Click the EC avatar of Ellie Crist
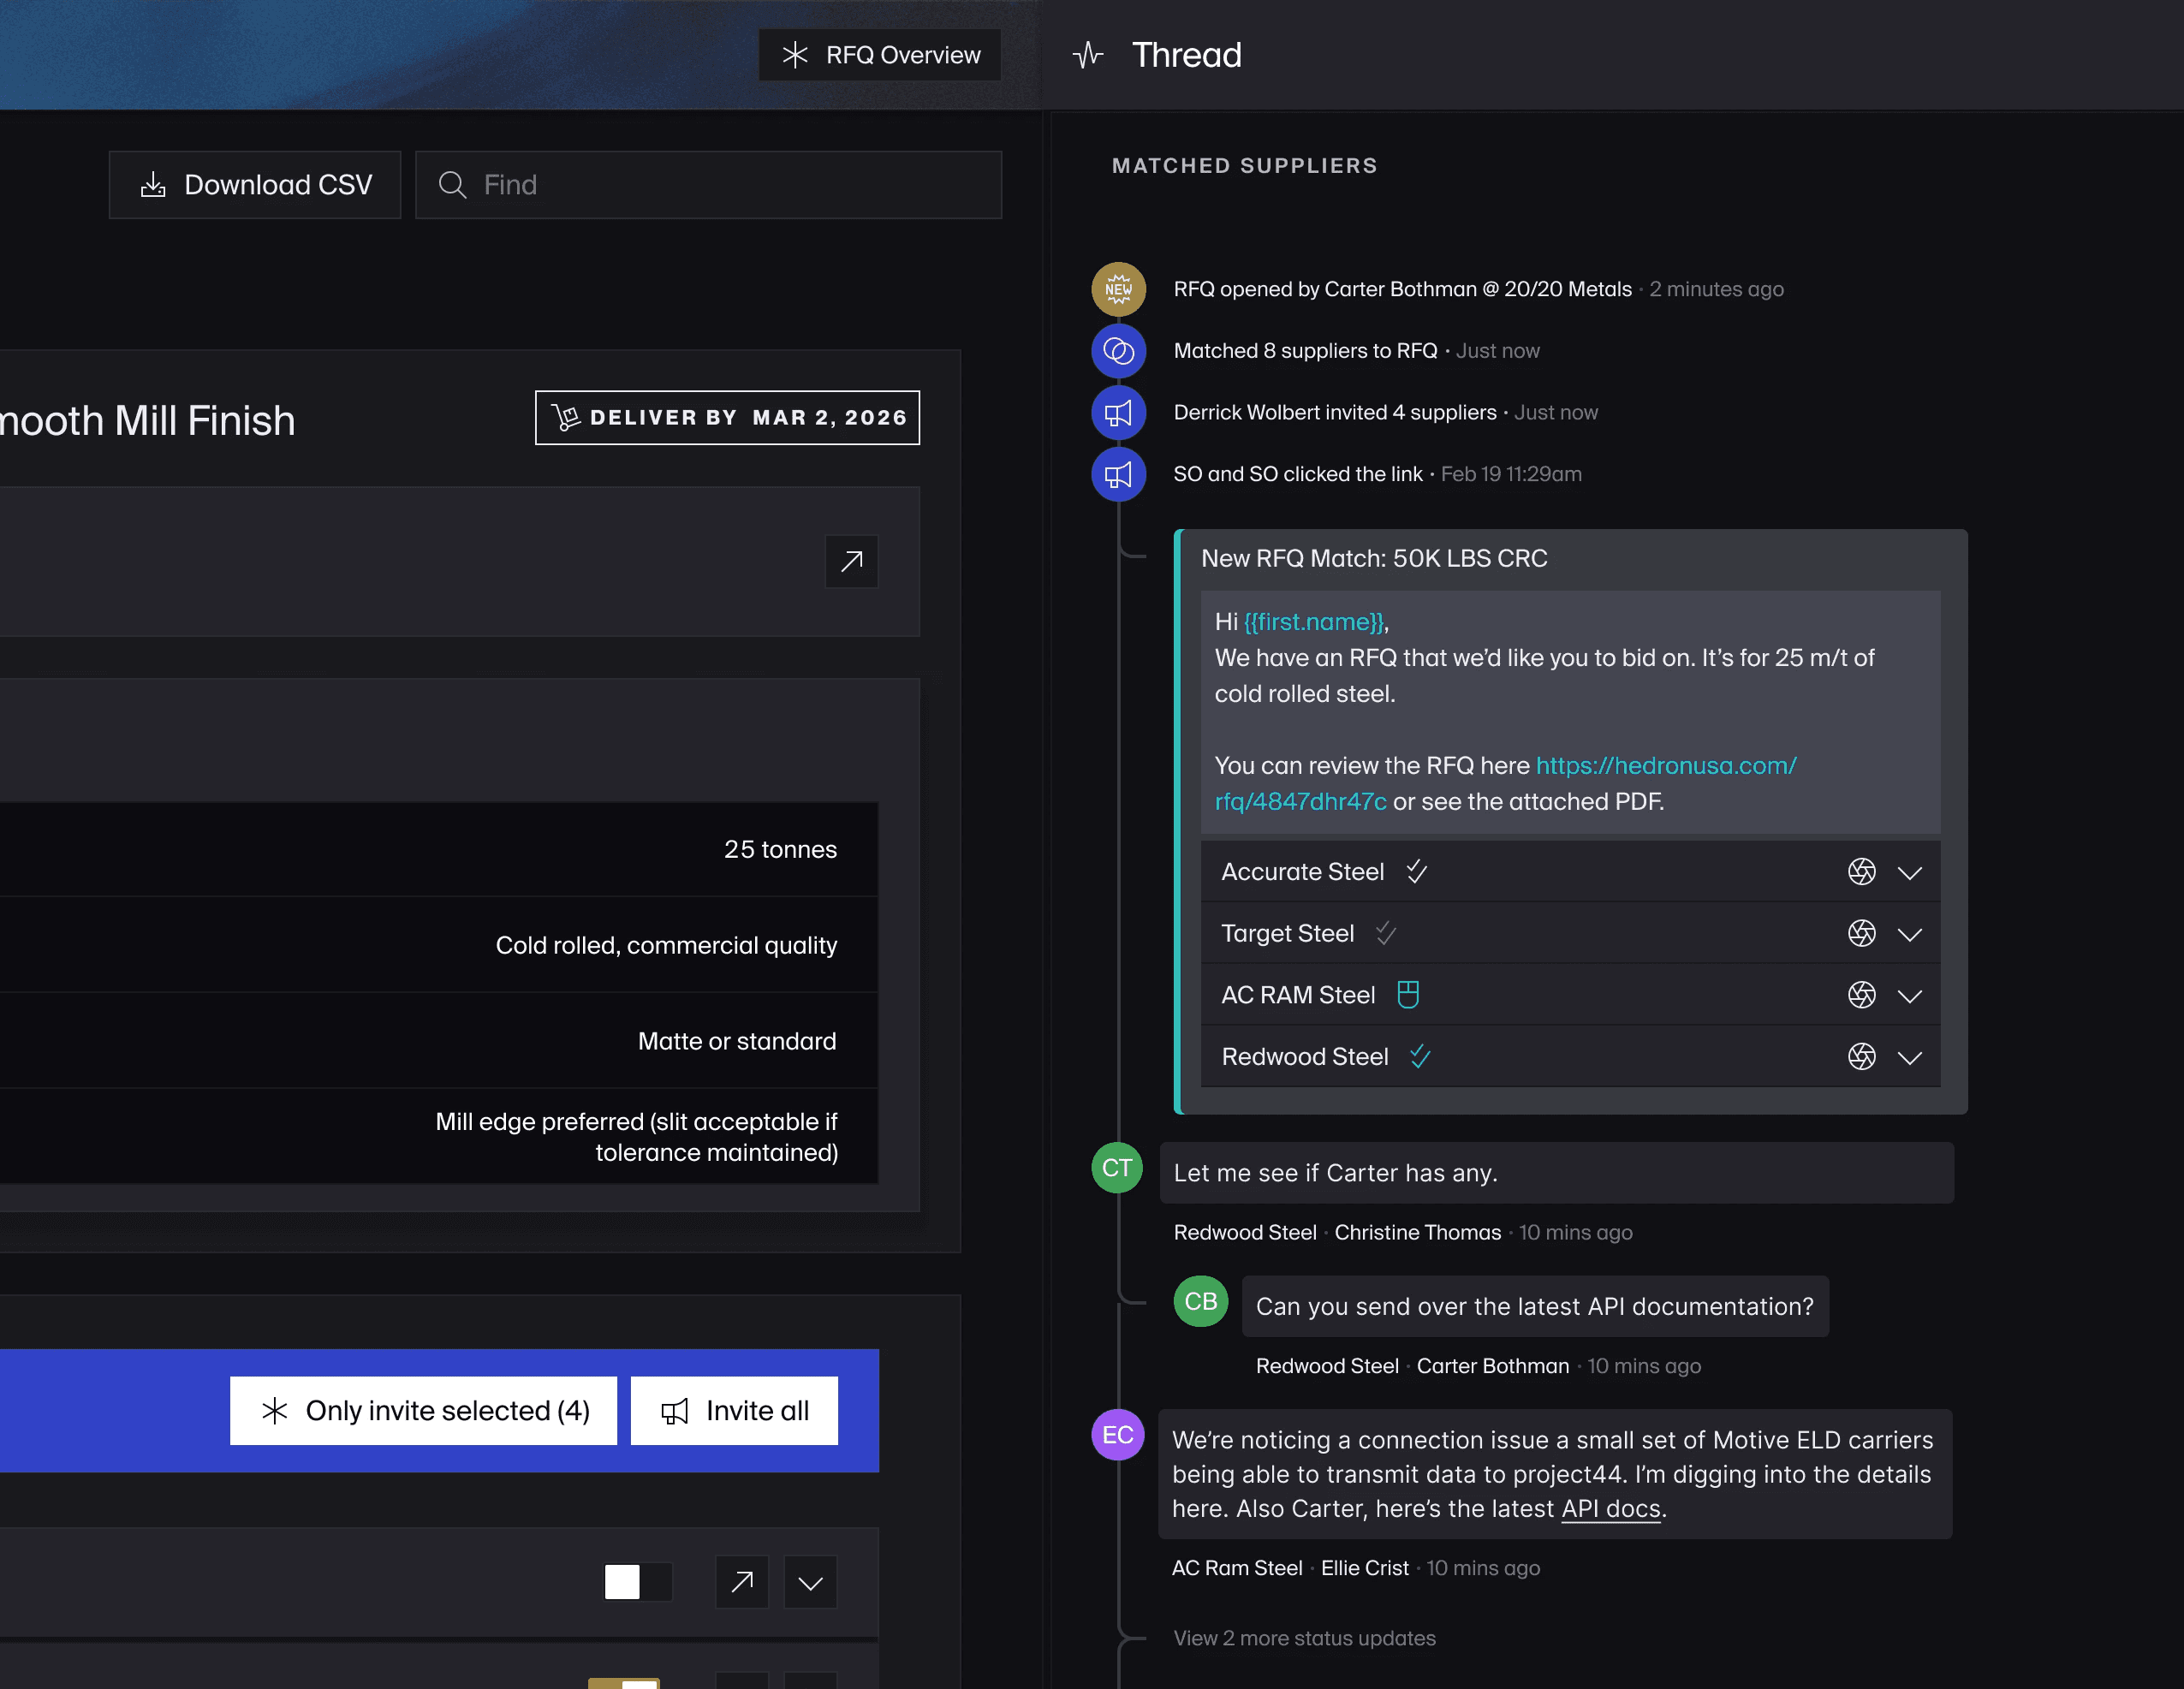2184x1689 pixels. coord(1117,1435)
